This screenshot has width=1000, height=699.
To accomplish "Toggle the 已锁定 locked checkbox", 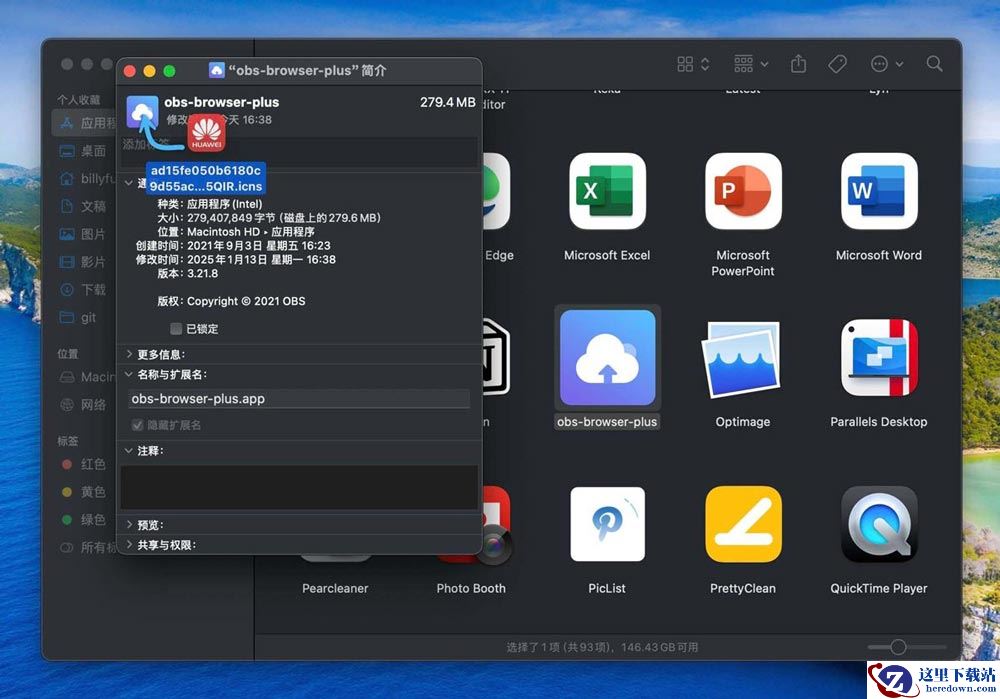I will click(177, 328).
